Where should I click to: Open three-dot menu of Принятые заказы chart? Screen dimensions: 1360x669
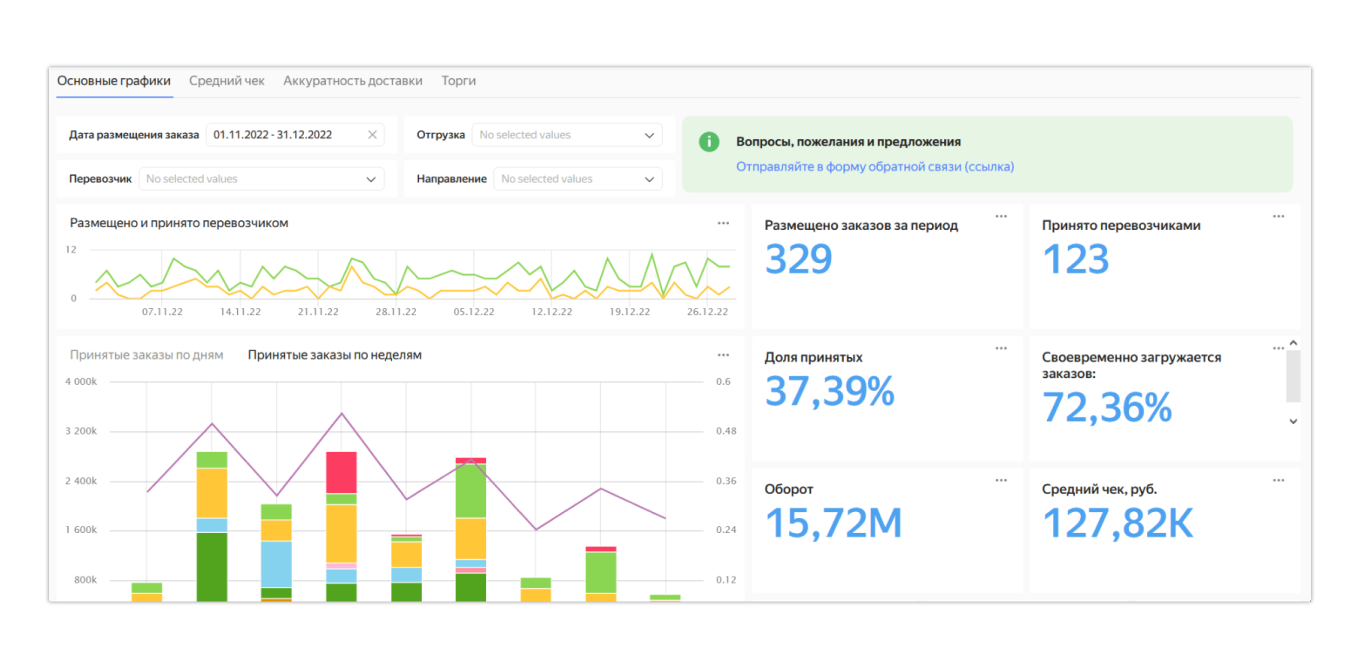point(723,355)
